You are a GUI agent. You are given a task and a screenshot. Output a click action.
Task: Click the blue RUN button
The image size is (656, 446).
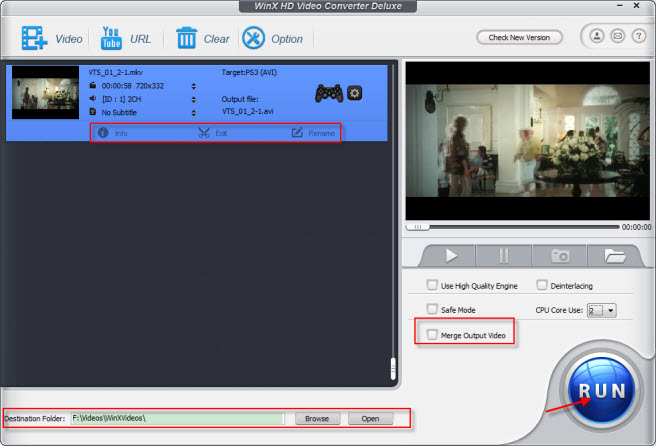point(602,390)
